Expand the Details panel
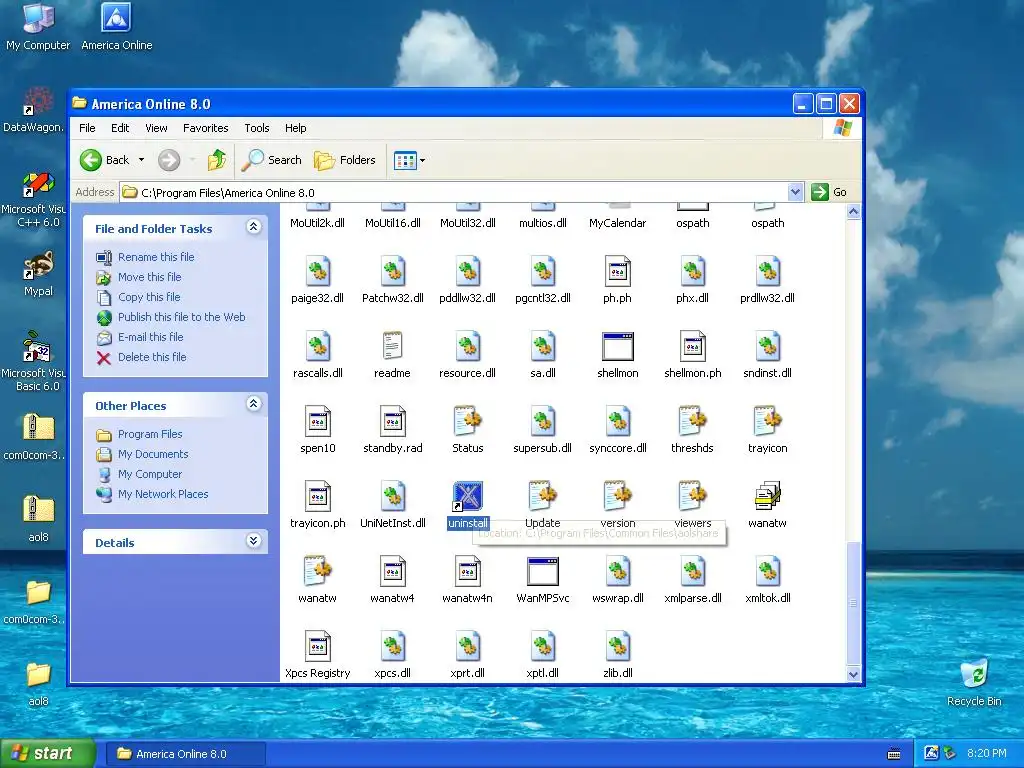The height and width of the screenshot is (768, 1024). click(253, 541)
